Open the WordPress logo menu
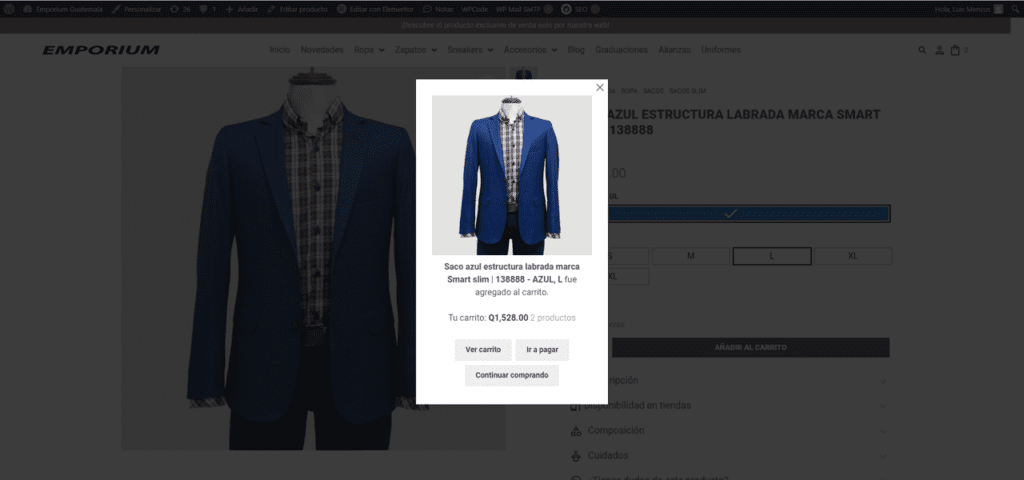Image resolution: width=1024 pixels, height=480 pixels. (9, 9)
